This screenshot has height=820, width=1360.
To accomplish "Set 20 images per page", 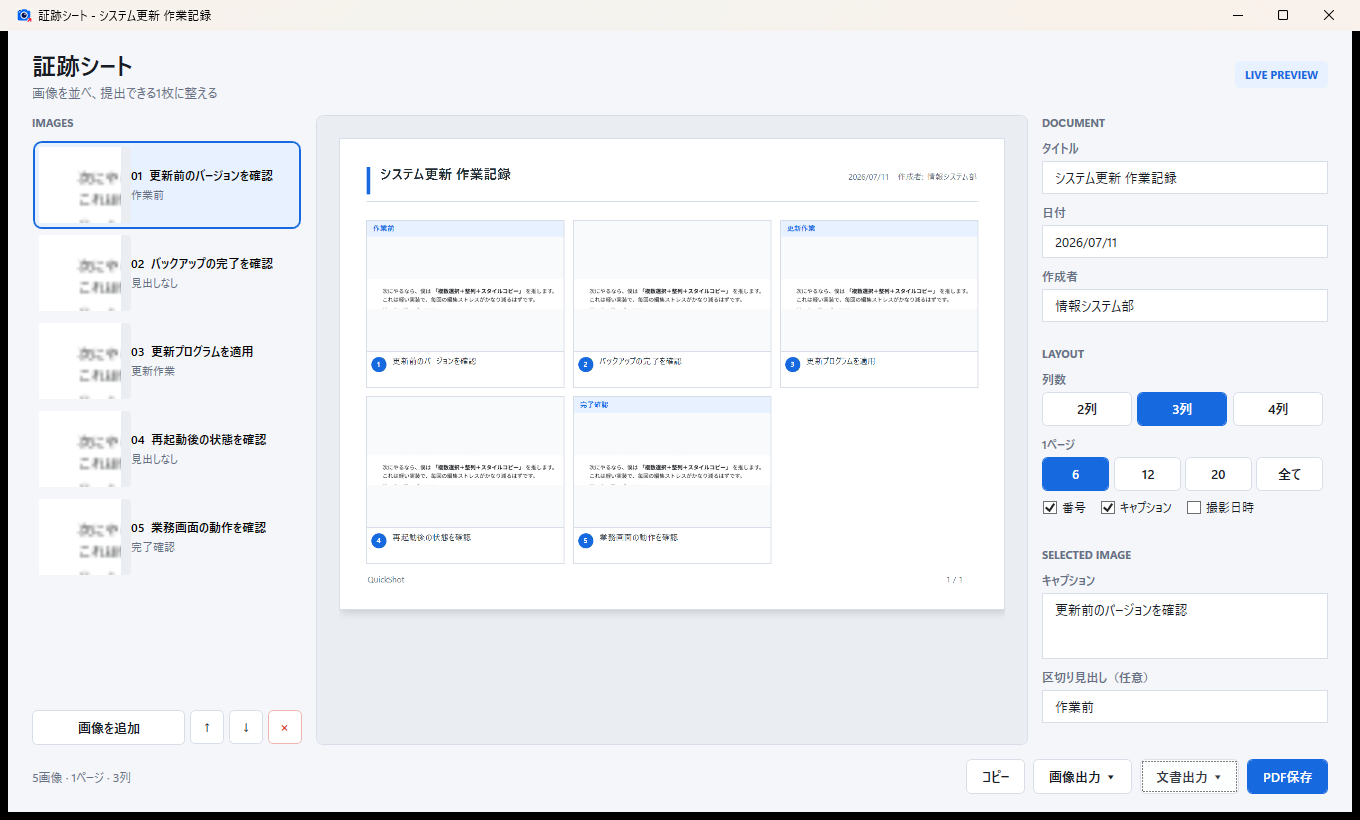I will 1218,474.
